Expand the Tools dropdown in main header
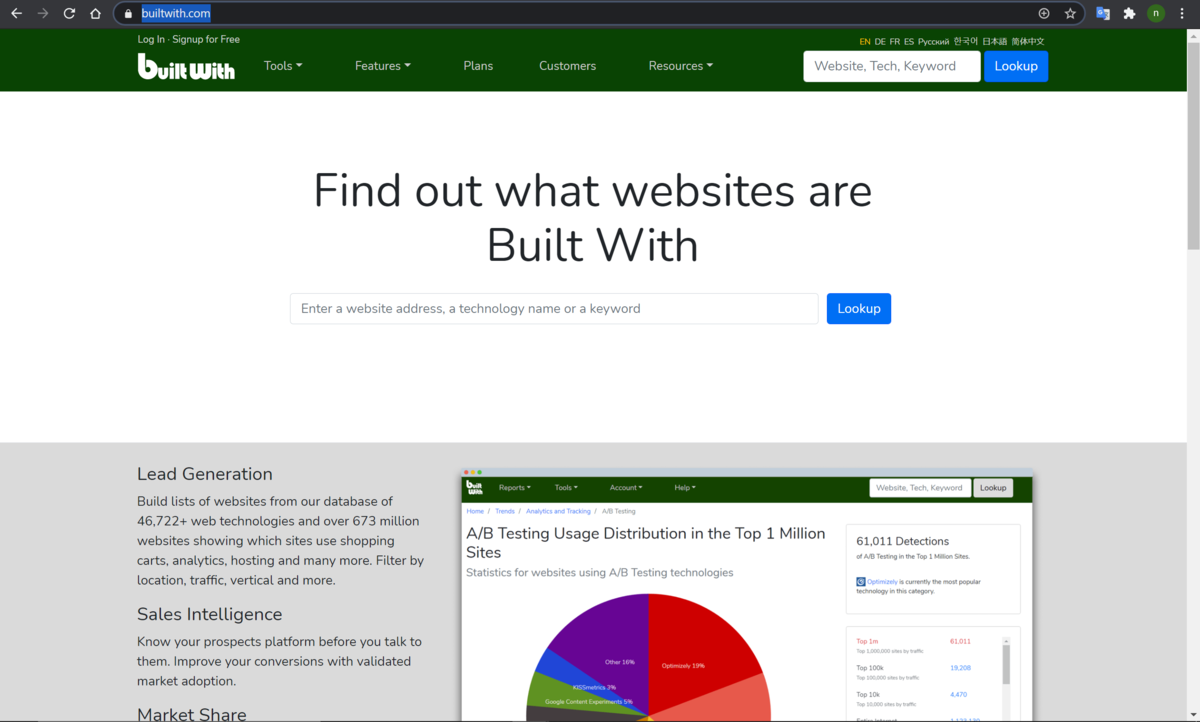 283,66
